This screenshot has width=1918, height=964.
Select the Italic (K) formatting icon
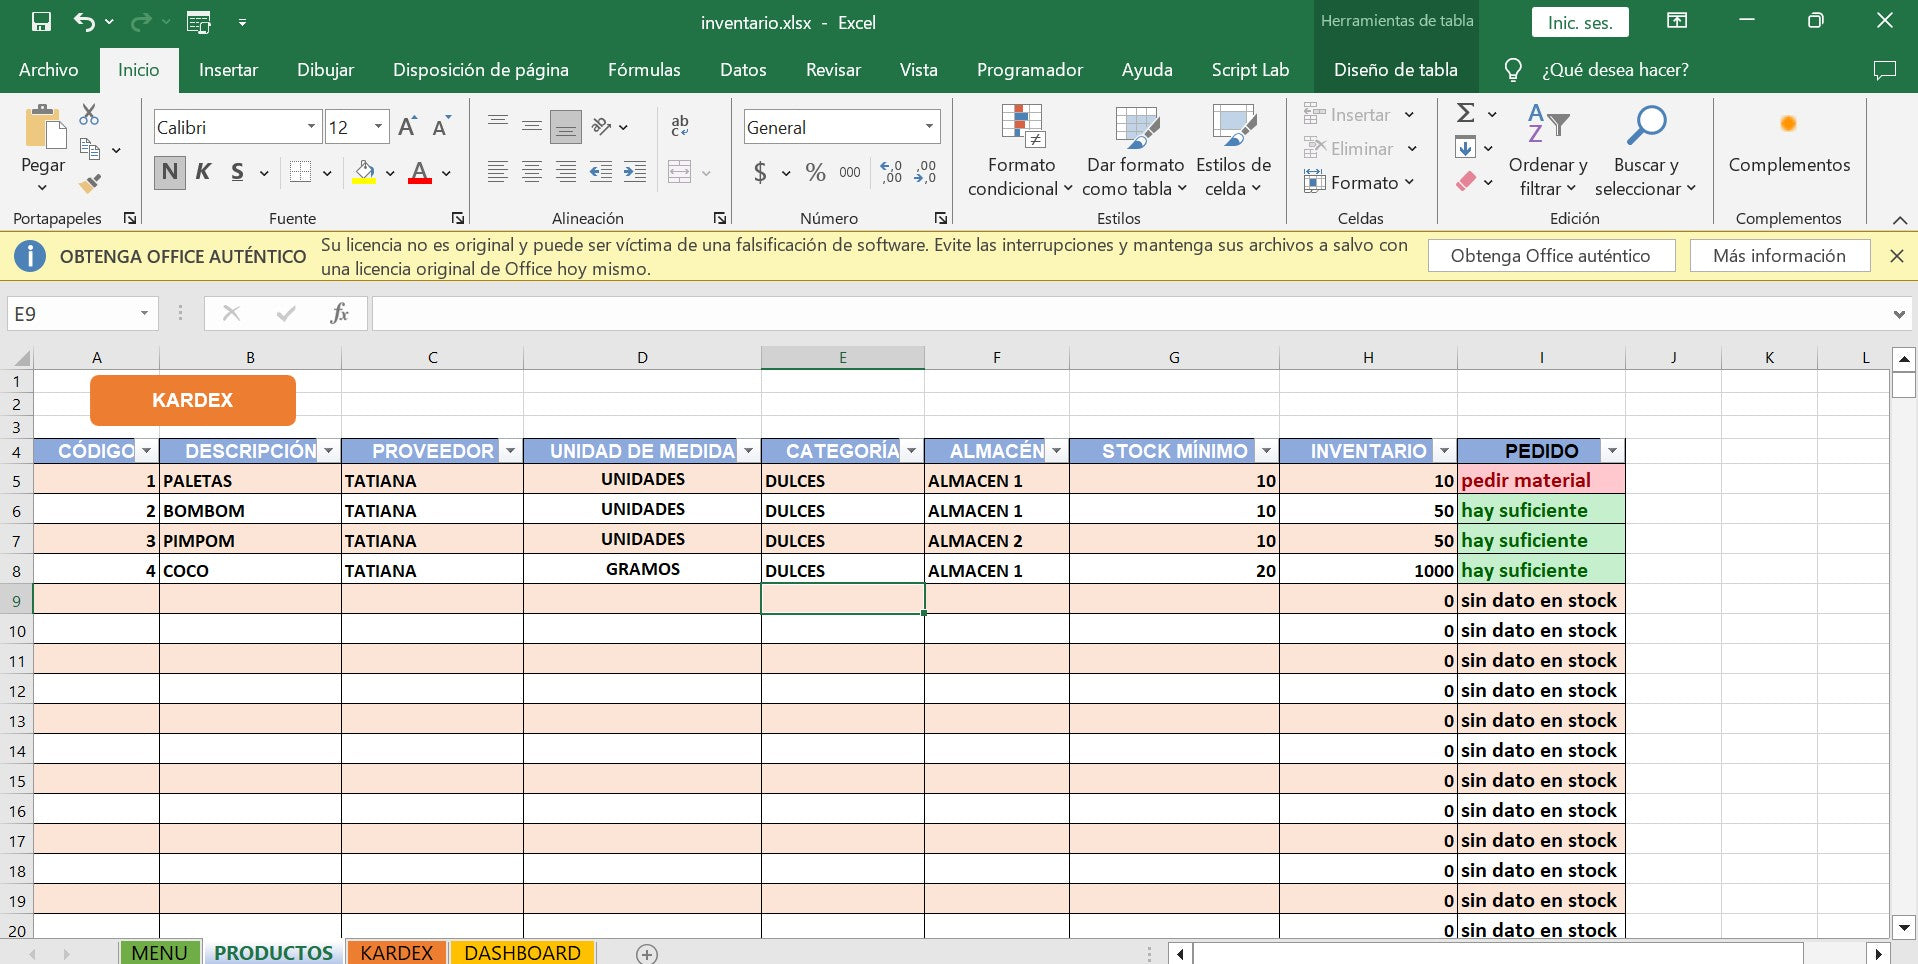click(x=202, y=171)
